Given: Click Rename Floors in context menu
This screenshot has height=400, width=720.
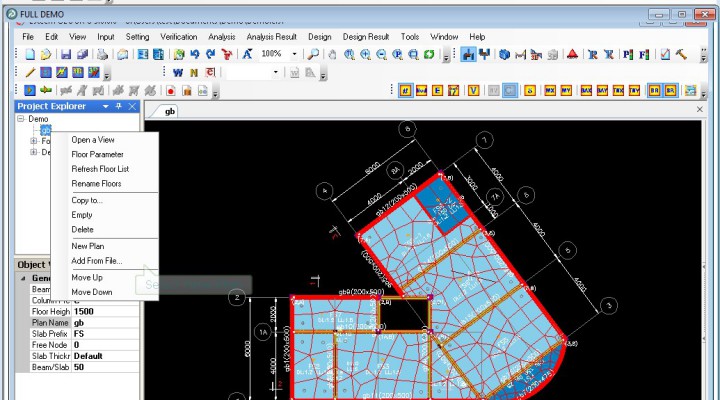Looking at the screenshot, I should coord(96,184).
